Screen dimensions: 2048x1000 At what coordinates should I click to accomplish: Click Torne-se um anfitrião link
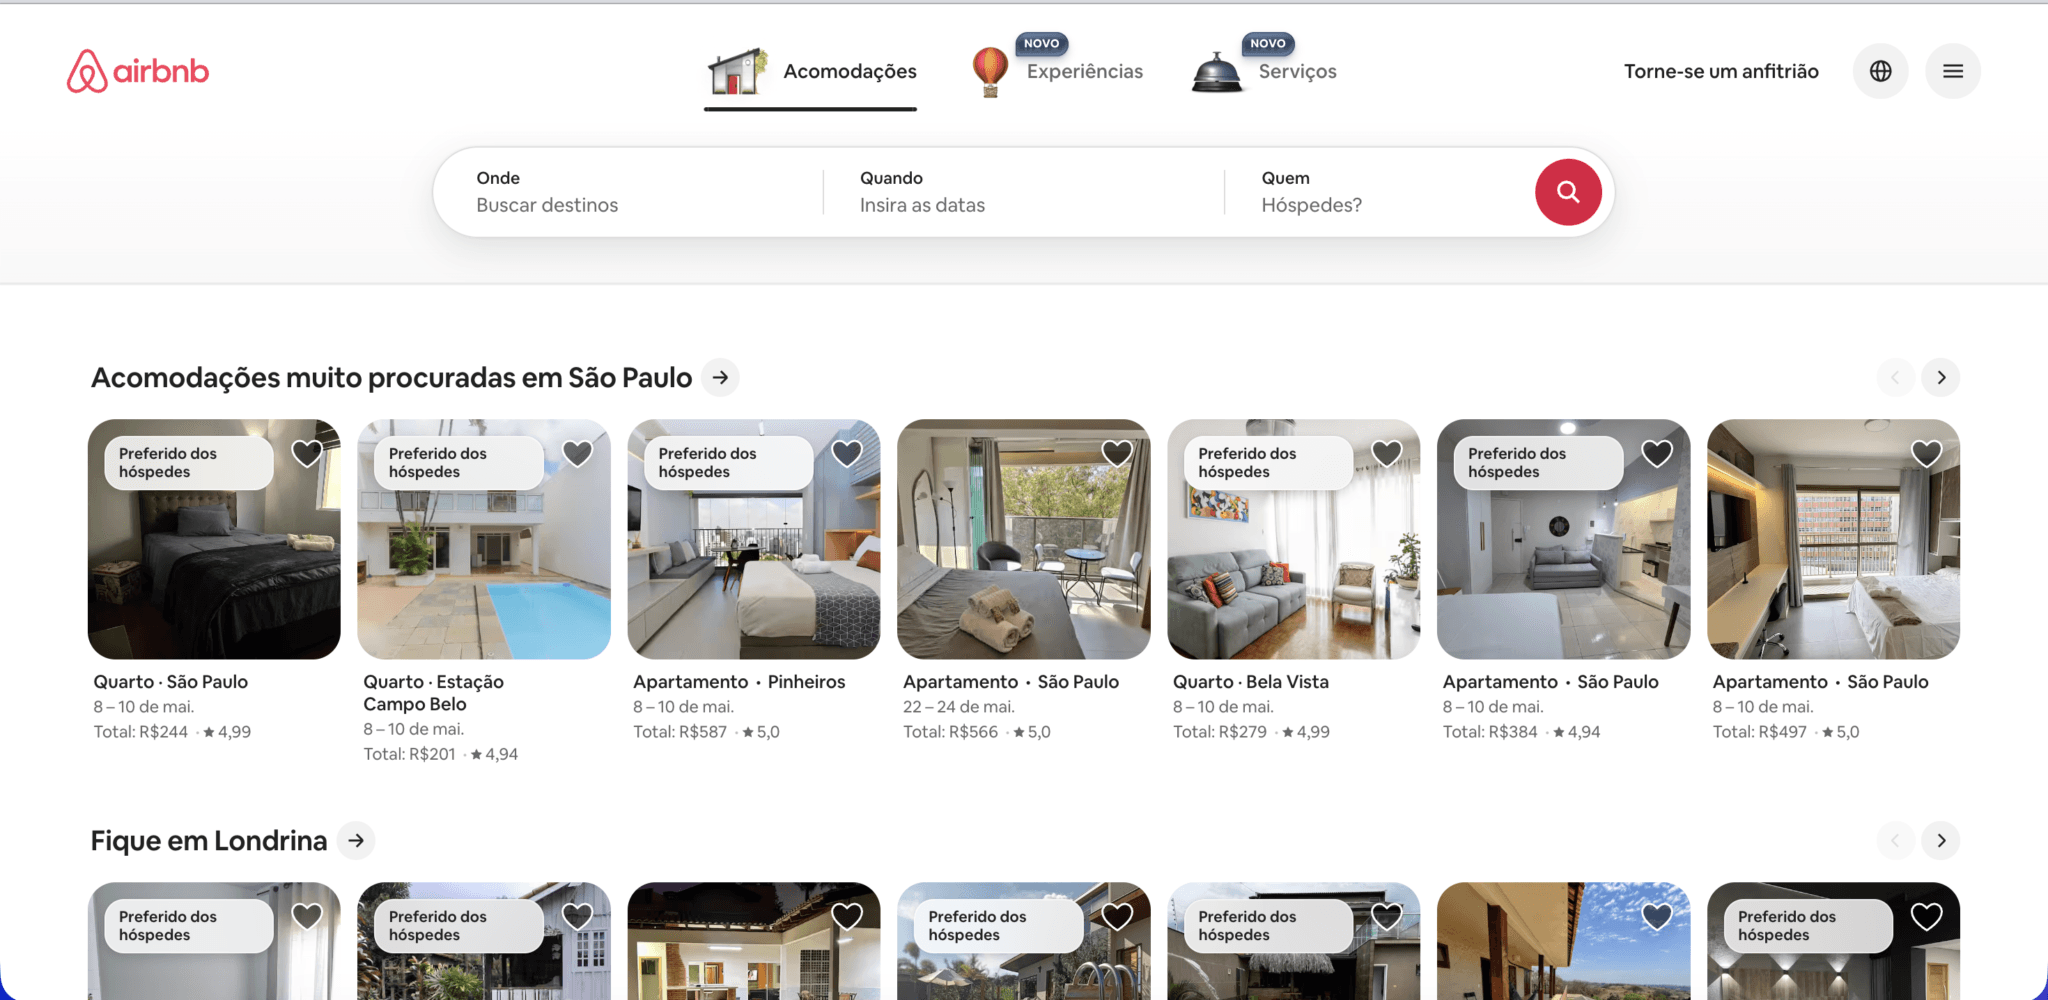[1721, 71]
